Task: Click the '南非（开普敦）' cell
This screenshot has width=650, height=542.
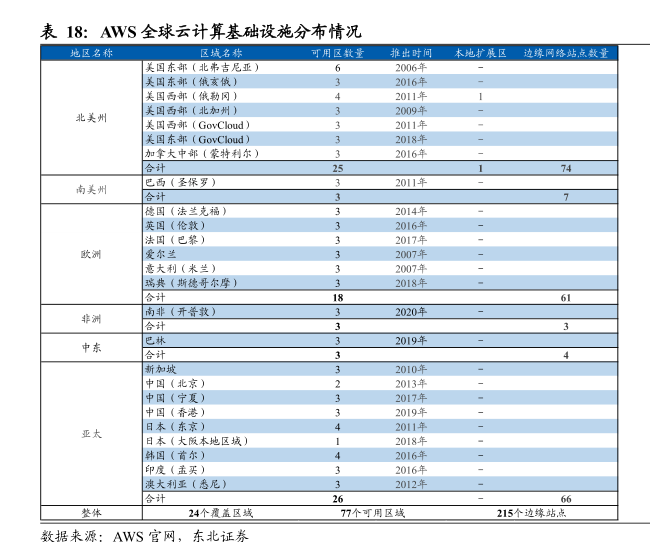Action: (181, 312)
